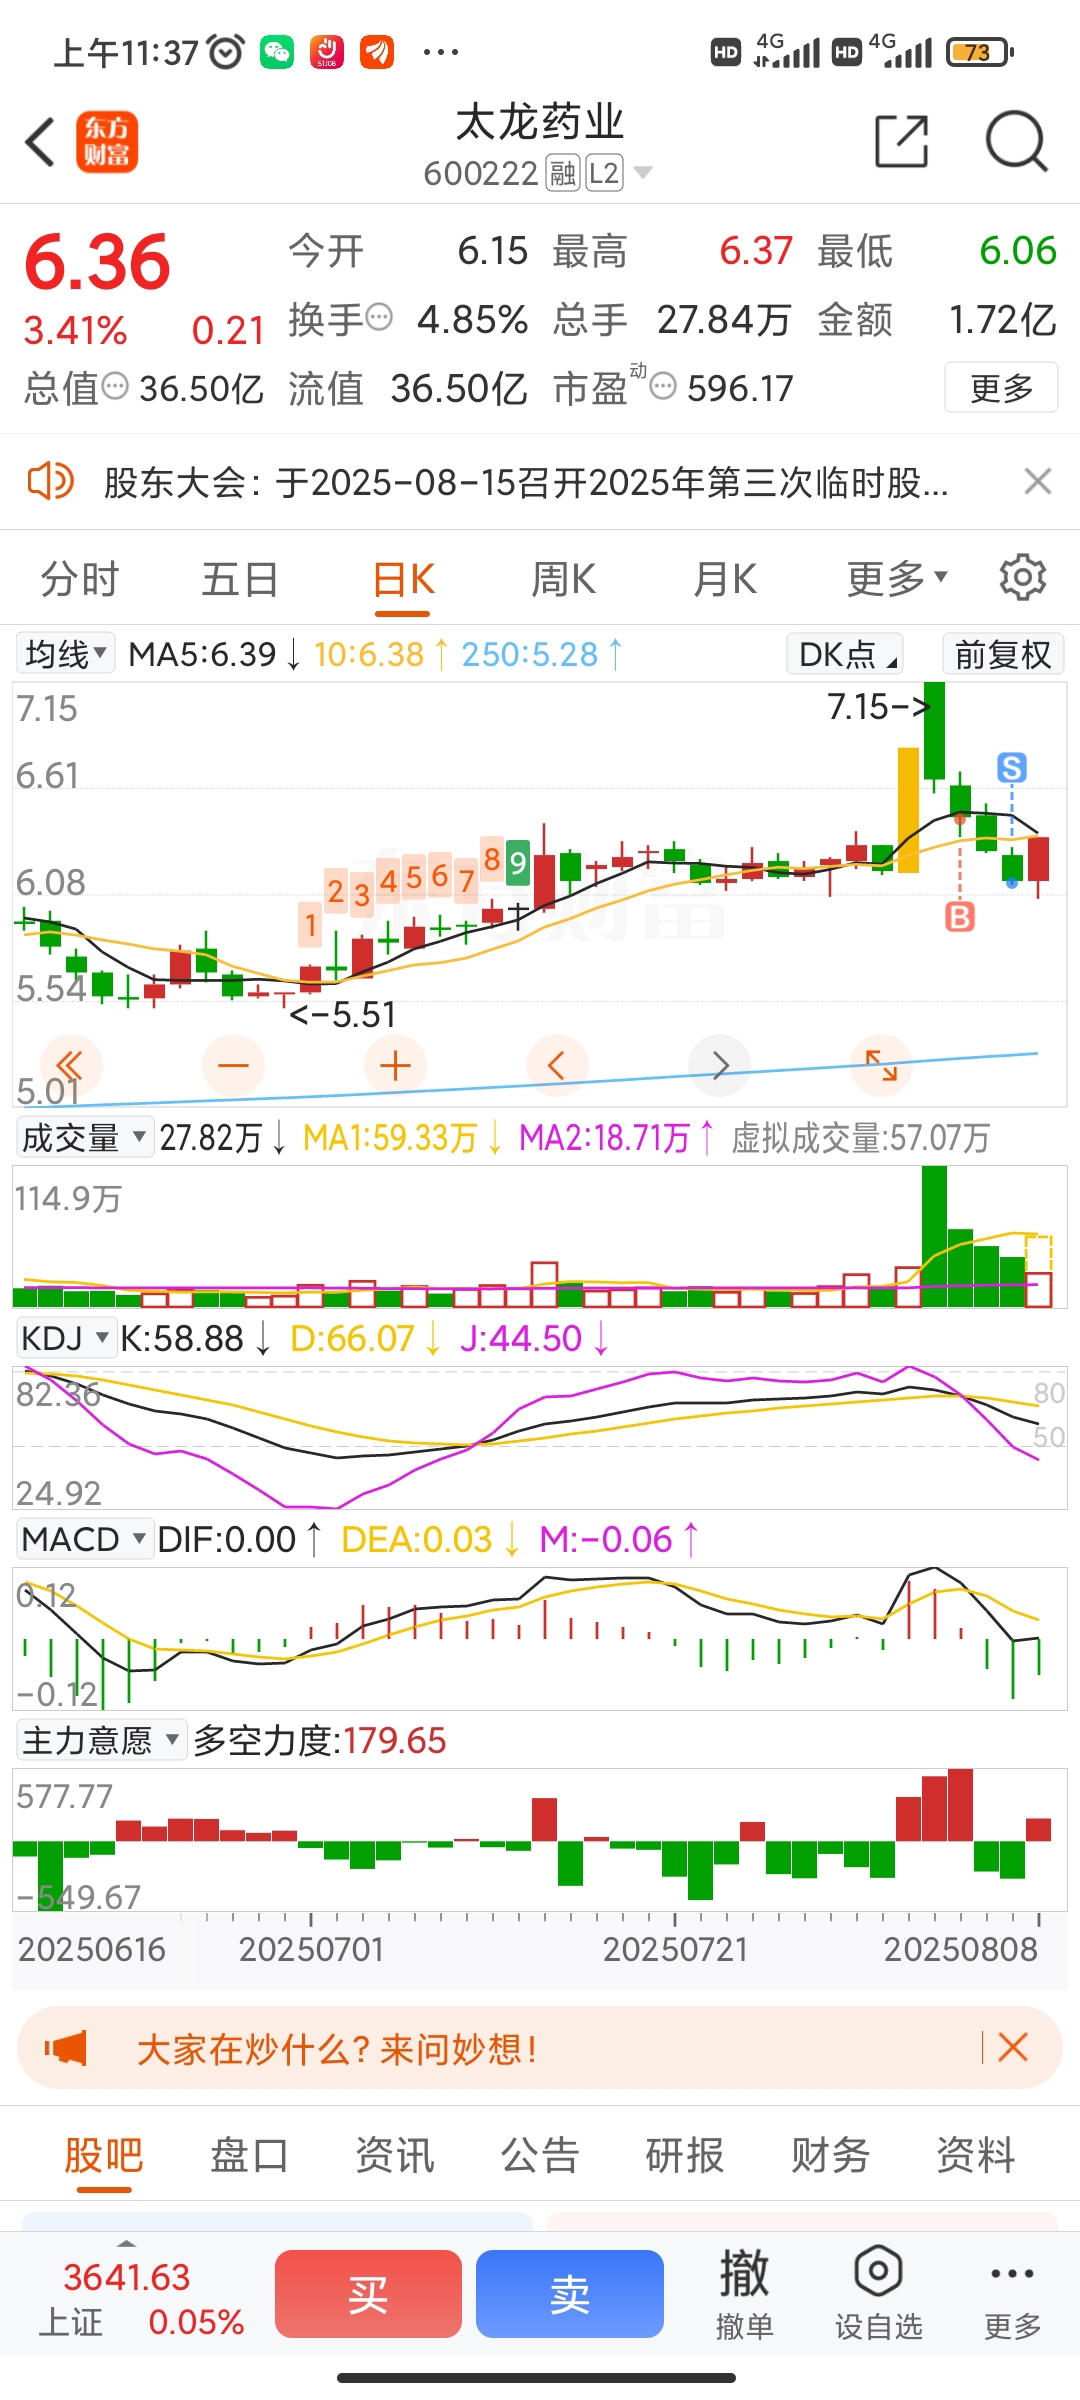Move chart left with left chevron

557,1065
